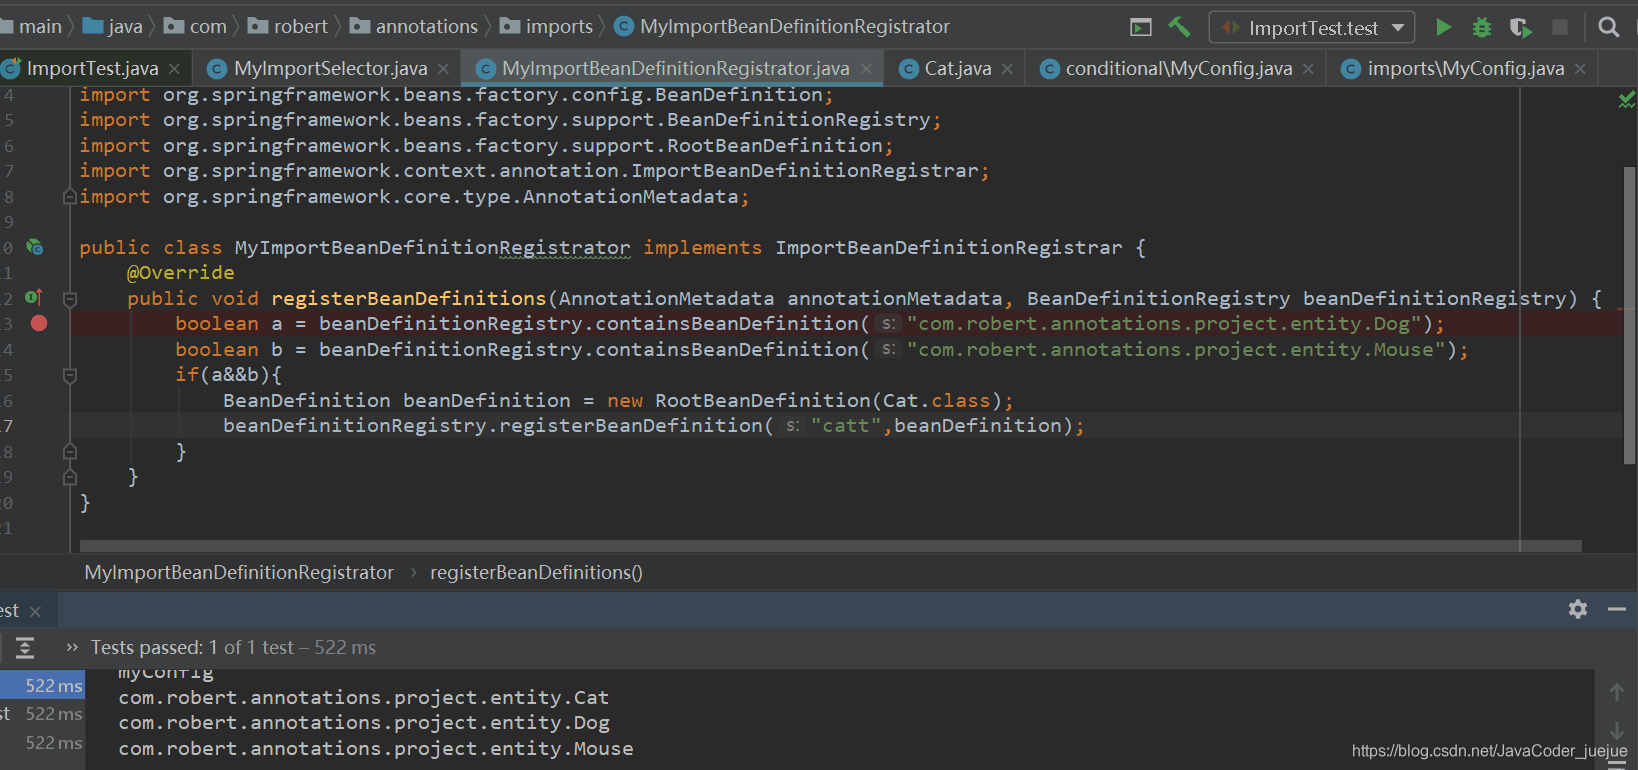Click the main breadcrumb folder
1638x770 pixels.
click(31, 26)
